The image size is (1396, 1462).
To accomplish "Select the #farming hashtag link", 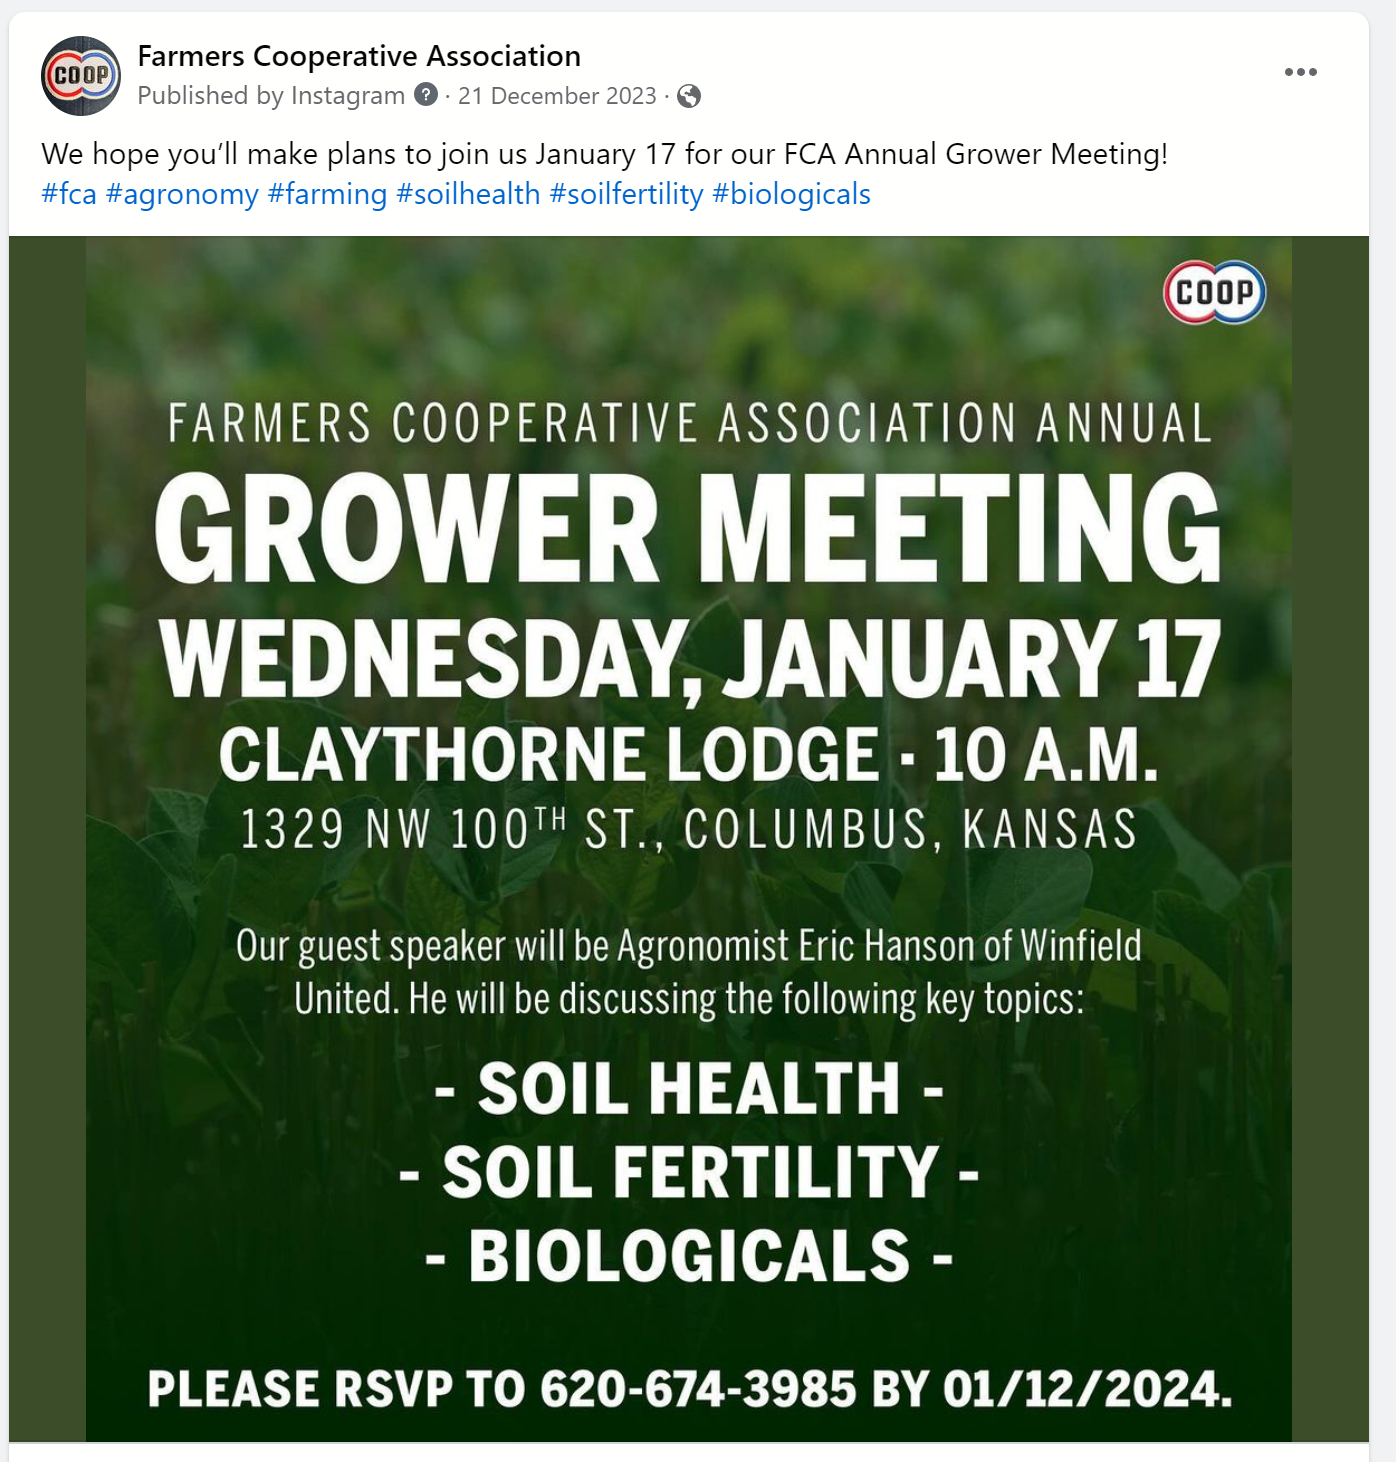I will [327, 194].
